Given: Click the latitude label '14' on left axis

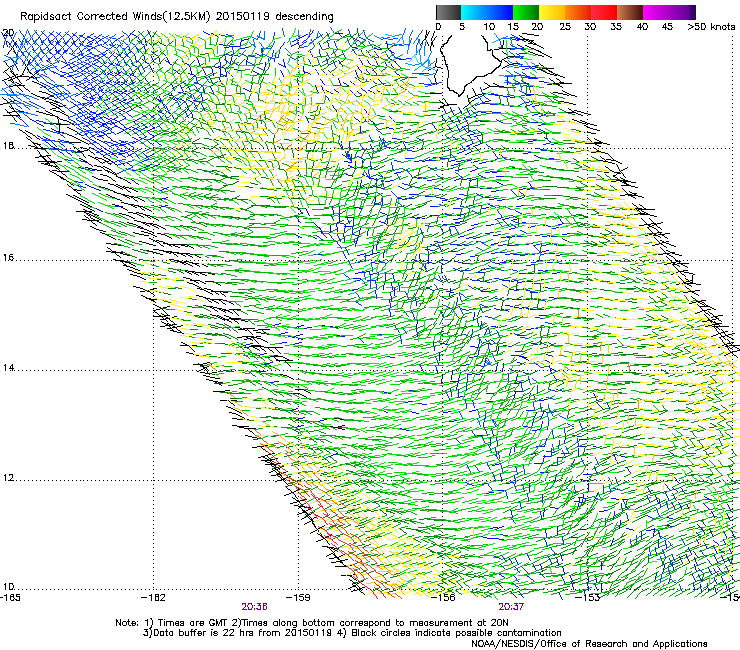Looking at the screenshot, I should 8,368.
